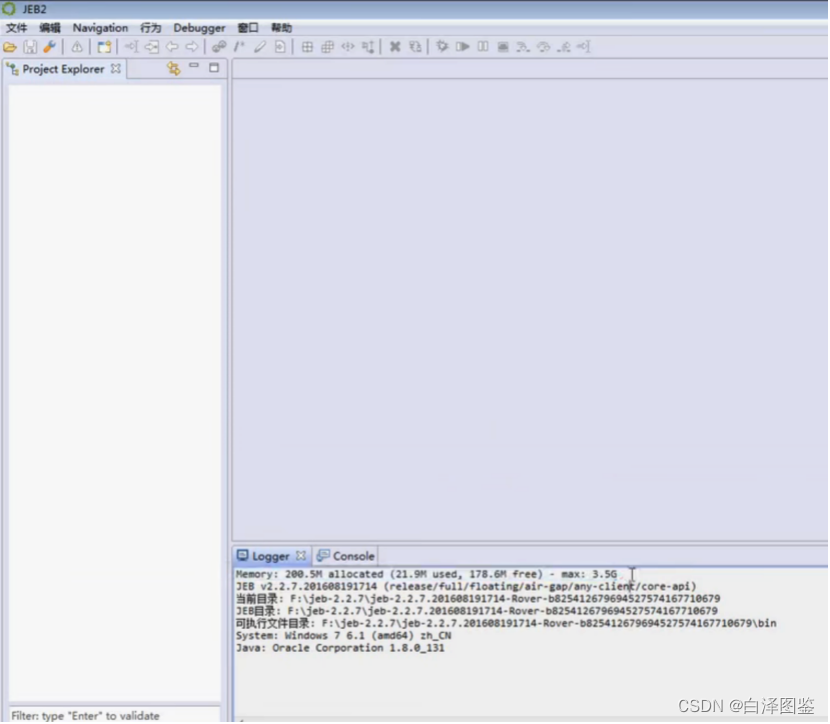Open the 编辑 menu
830x724 pixels.
point(50,28)
